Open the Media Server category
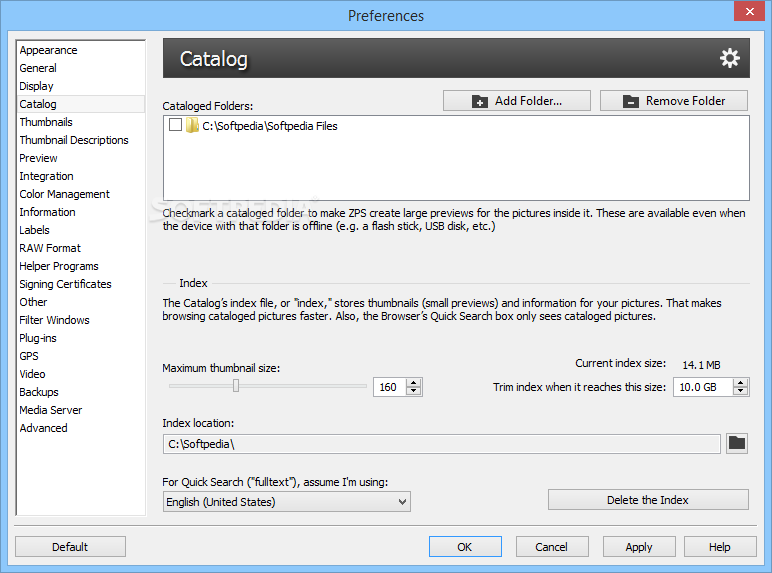Image resolution: width=772 pixels, height=573 pixels. click(x=50, y=410)
